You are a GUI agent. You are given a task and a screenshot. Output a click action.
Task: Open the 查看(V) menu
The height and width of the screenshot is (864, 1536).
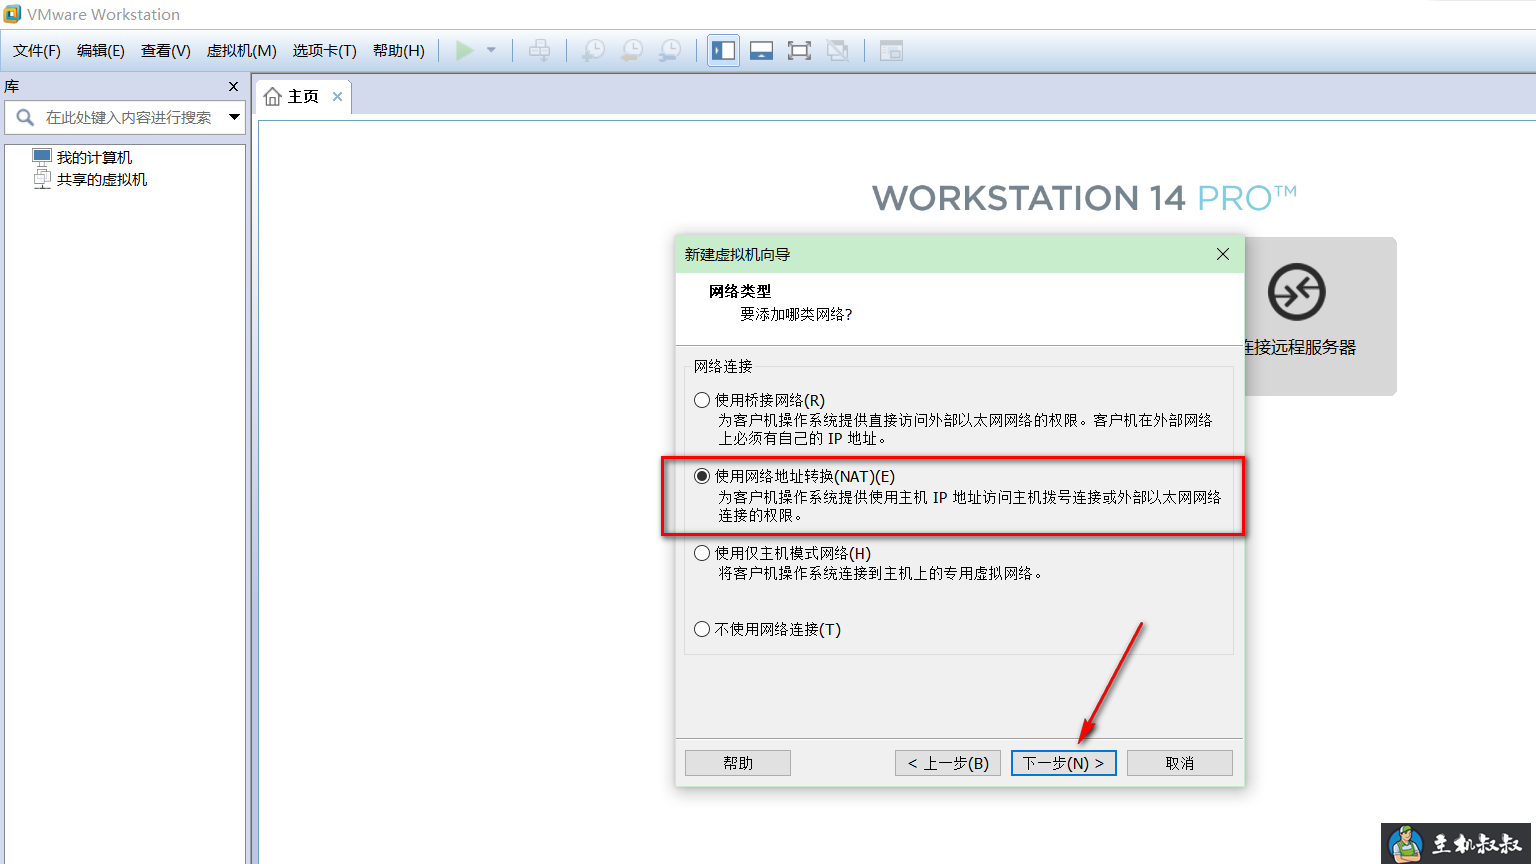pyautogui.click(x=166, y=50)
